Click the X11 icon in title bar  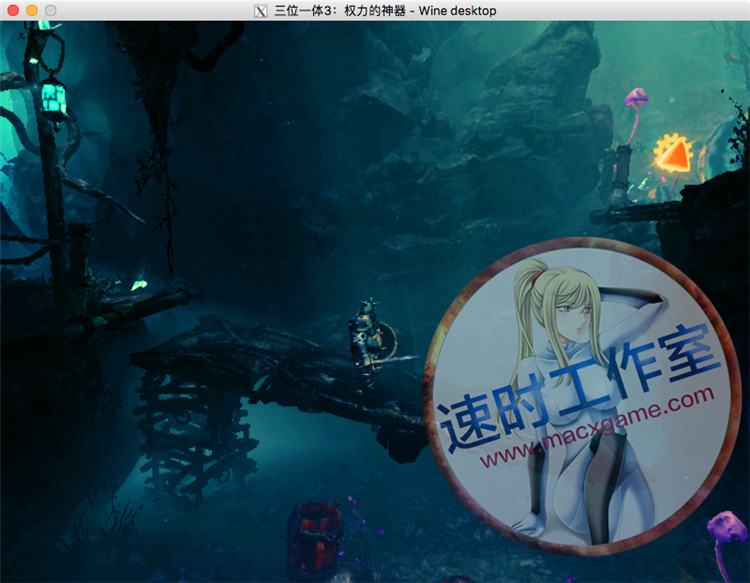click(260, 11)
